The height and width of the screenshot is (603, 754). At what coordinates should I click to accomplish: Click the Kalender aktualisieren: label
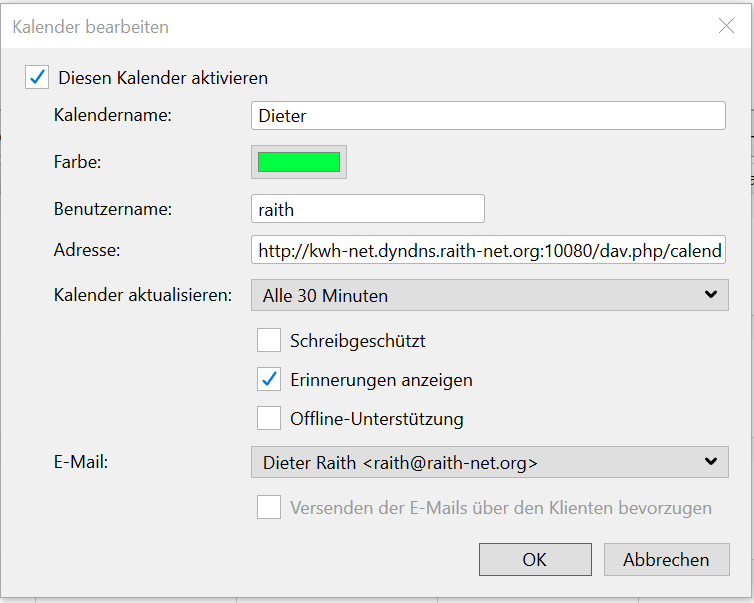143,295
